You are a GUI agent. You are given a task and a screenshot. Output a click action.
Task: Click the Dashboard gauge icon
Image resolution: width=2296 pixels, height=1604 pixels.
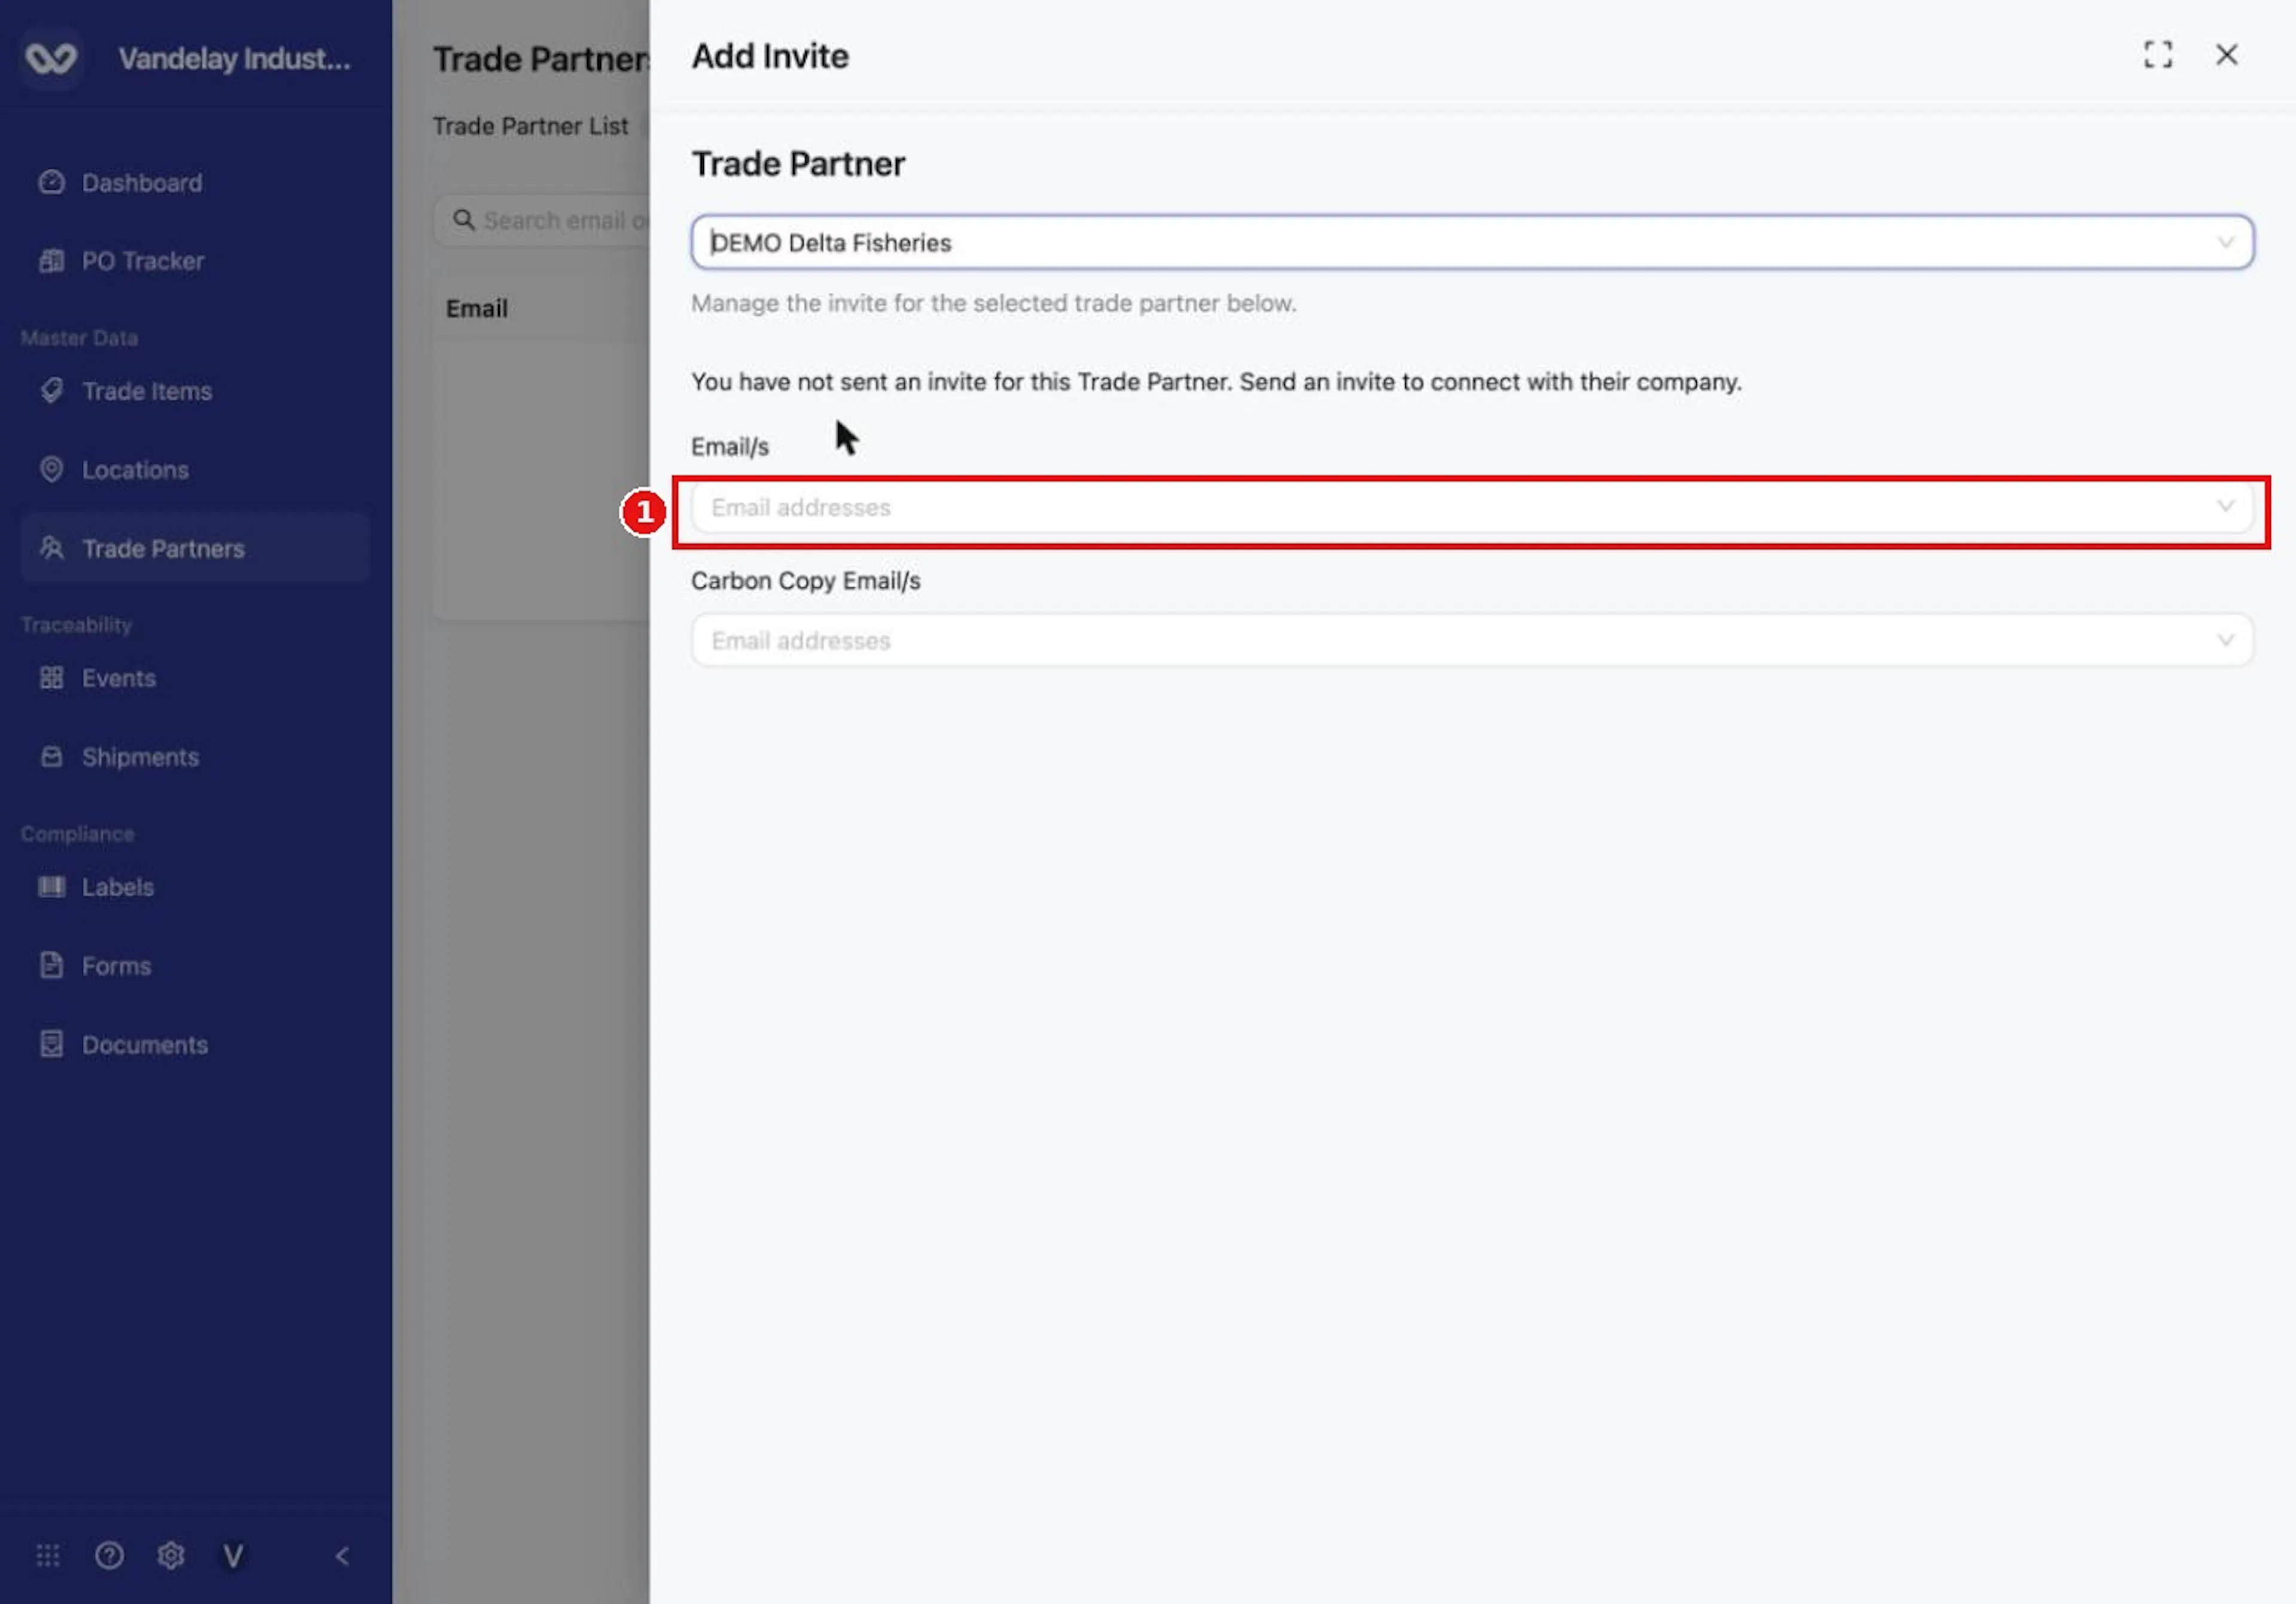(x=51, y=182)
